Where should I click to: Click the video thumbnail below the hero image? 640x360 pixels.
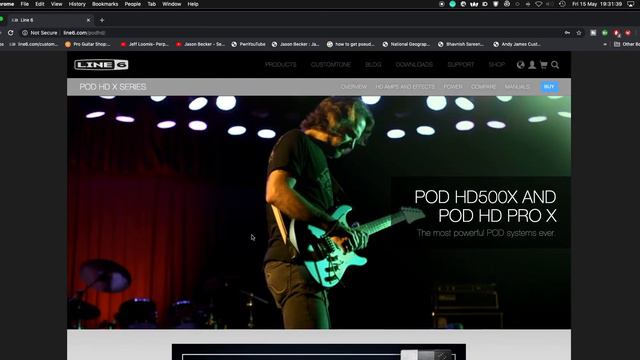[319, 352]
